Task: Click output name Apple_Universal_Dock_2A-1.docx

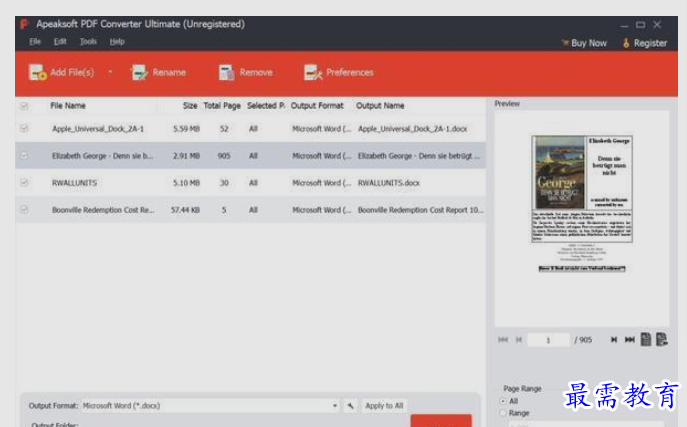Action: pos(412,129)
